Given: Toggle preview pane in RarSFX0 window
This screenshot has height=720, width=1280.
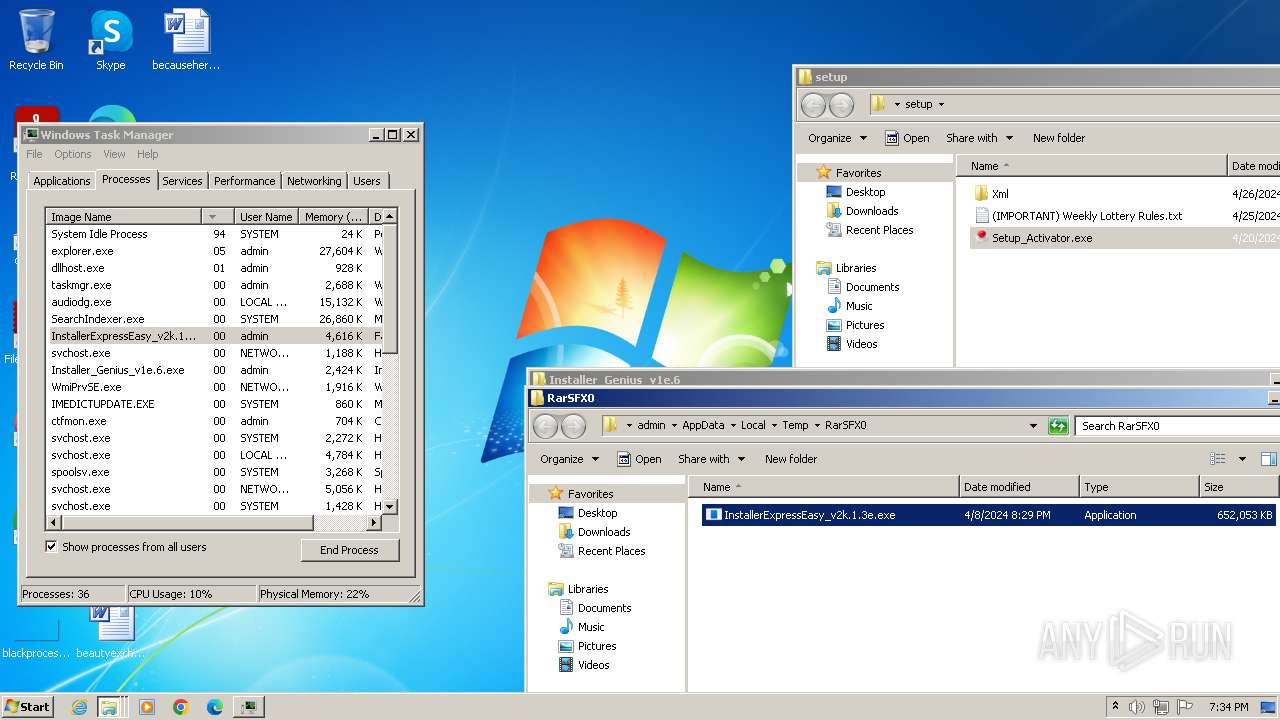Looking at the screenshot, I should click(1268, 459).
